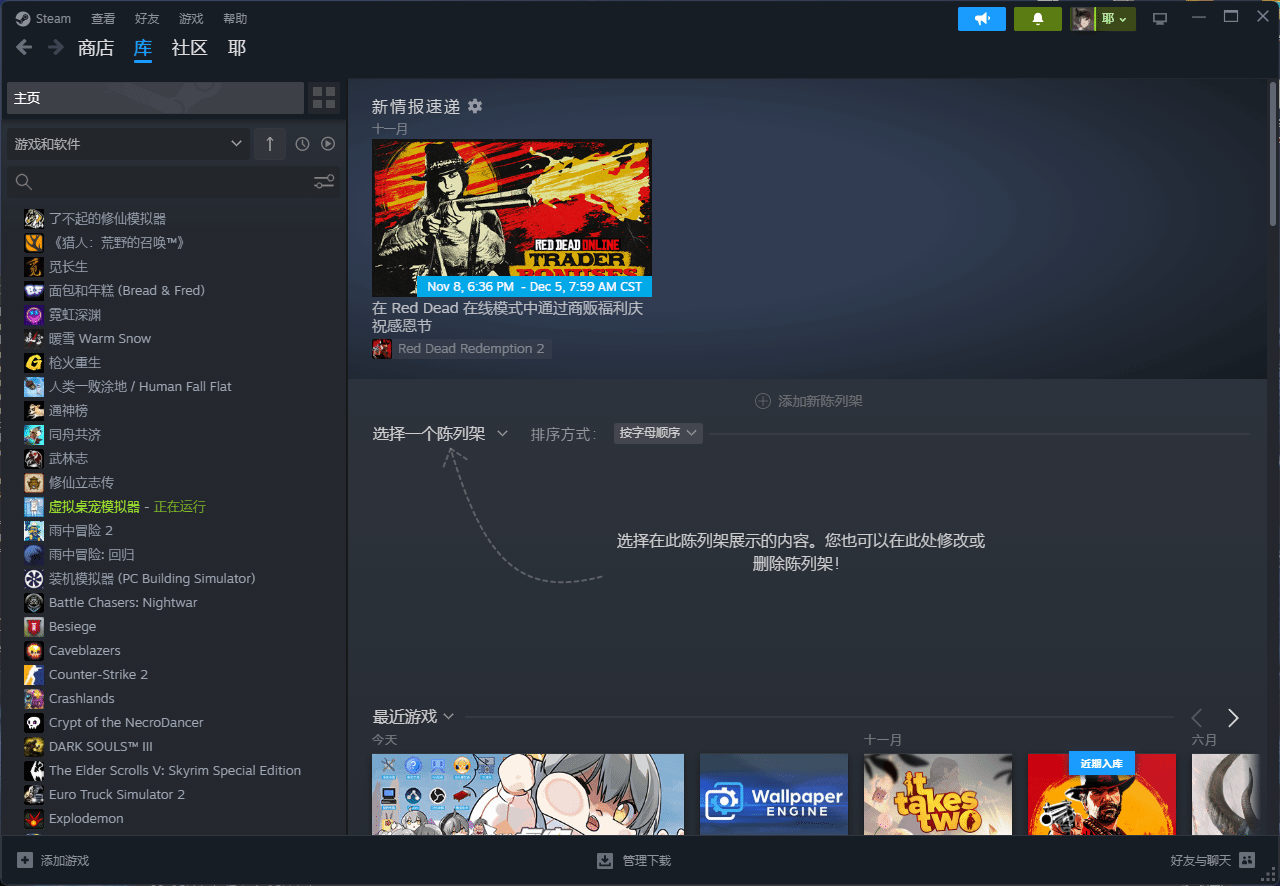Screen dimensions: 1280x886
Task: Click the sort-order up arrow button
Action: (x=269, y=144)
